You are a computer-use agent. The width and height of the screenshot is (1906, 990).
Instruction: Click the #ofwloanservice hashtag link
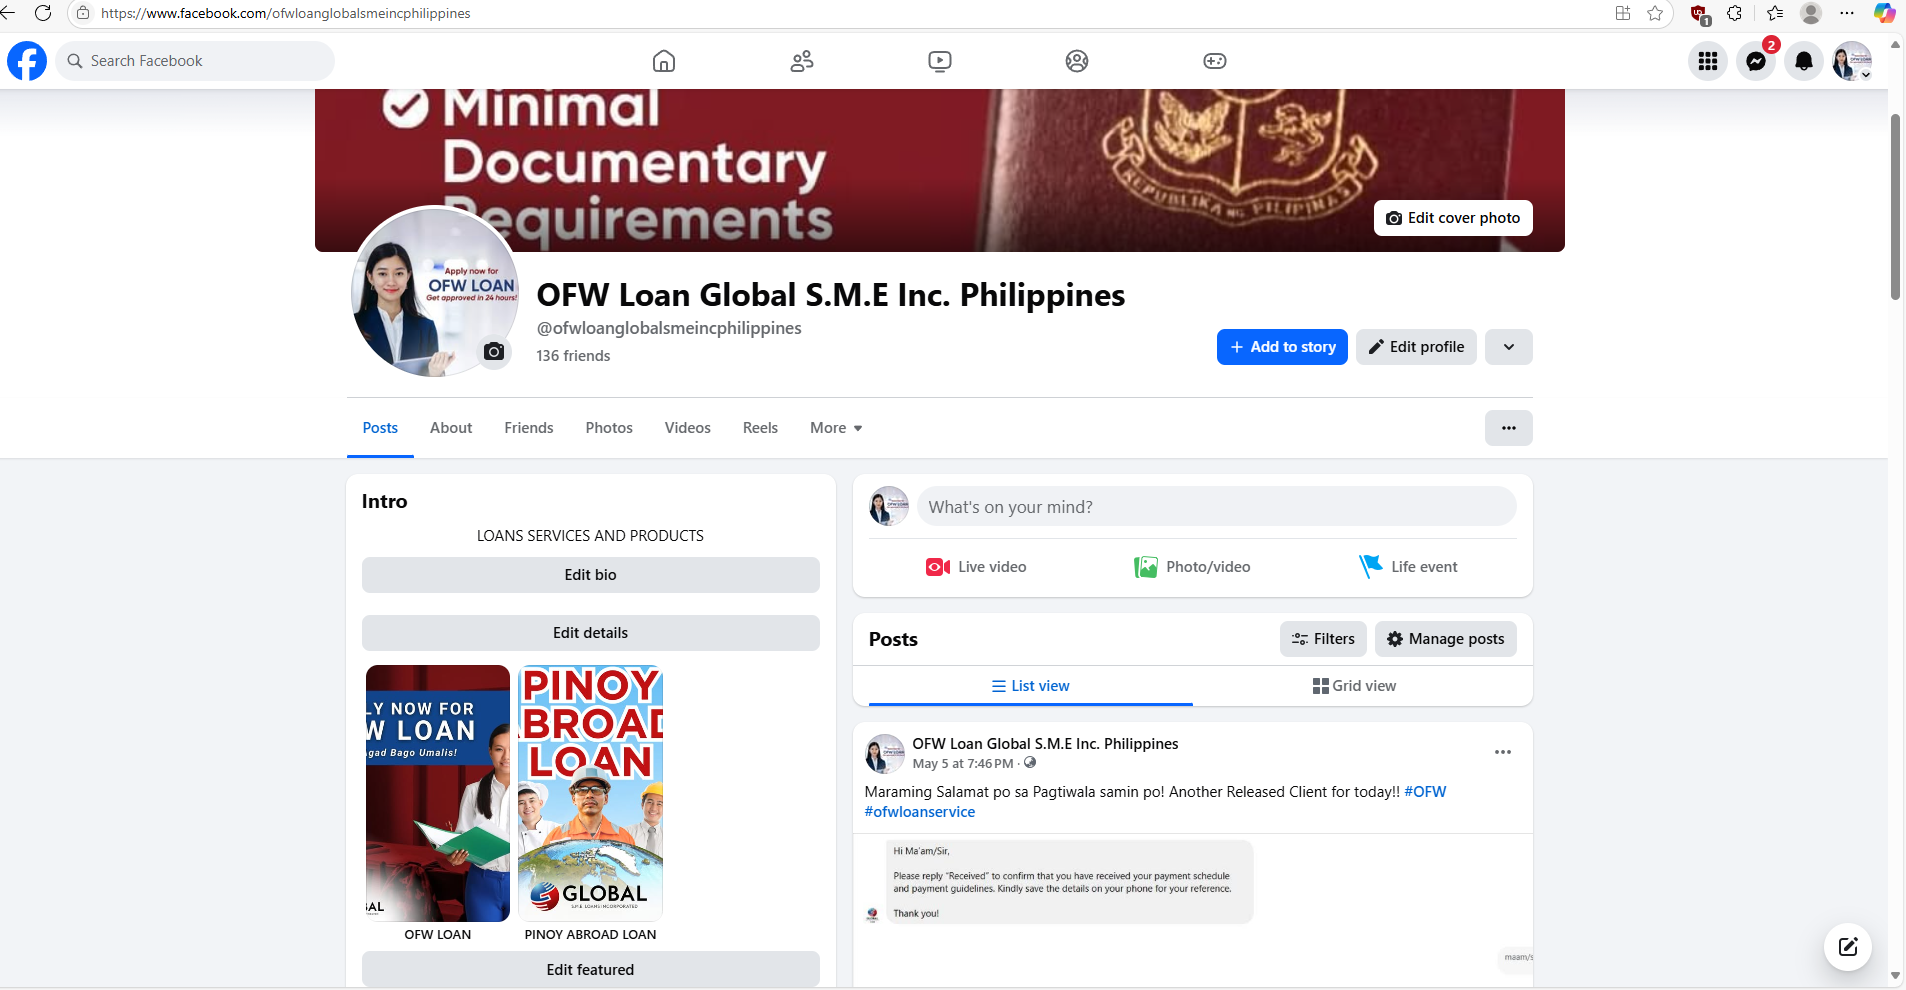point(920,812)
